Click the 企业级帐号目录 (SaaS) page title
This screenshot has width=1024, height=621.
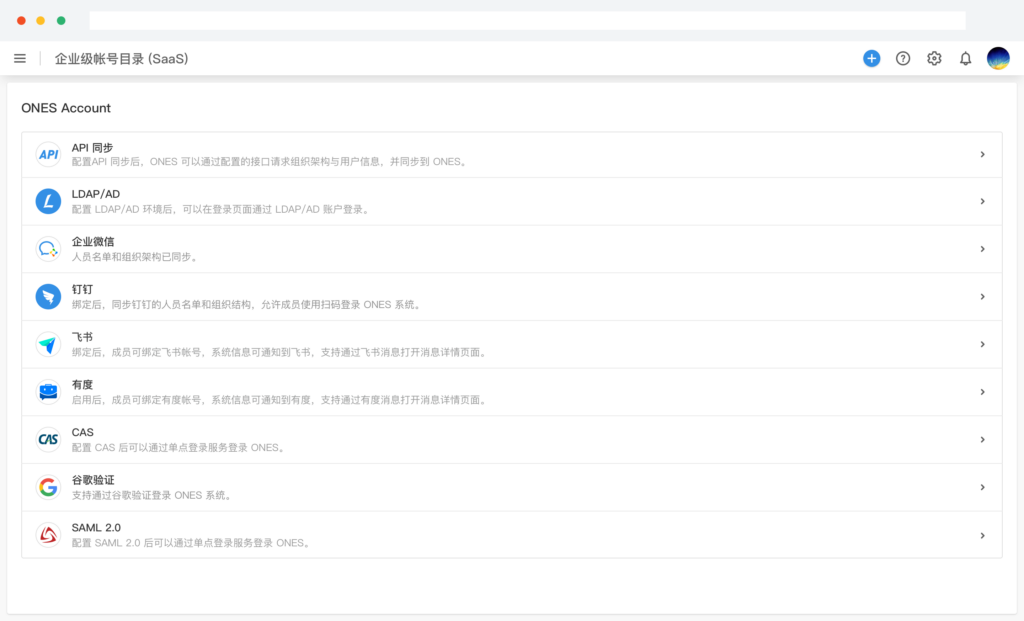121,59
